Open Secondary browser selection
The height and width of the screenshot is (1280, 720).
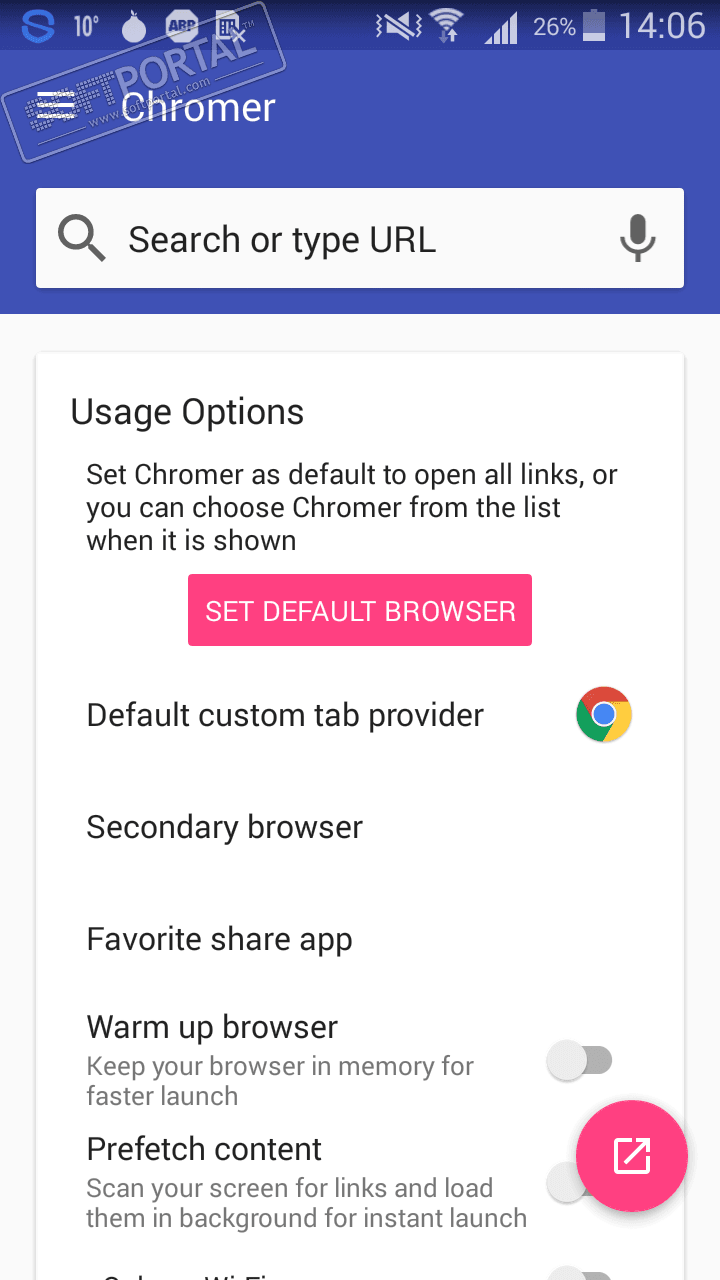pos(225,827)
